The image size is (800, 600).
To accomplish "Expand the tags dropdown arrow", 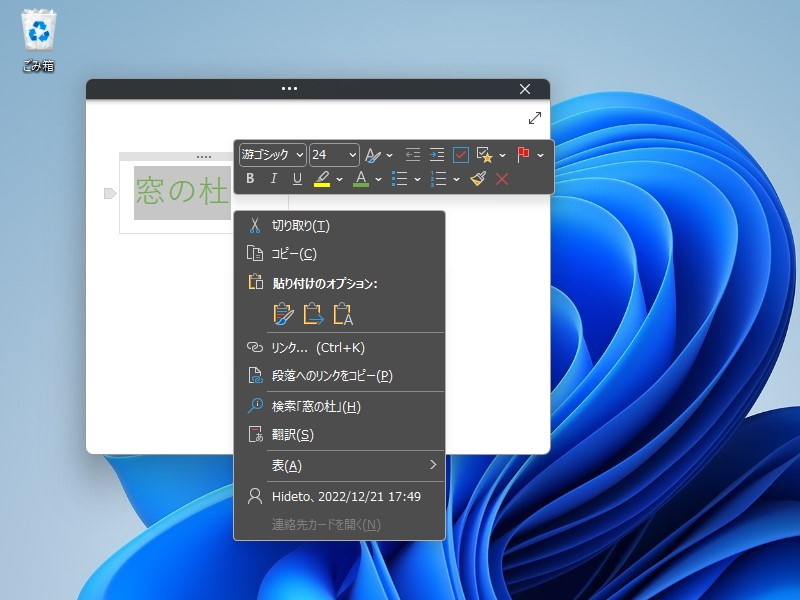I will pos(503,155).
